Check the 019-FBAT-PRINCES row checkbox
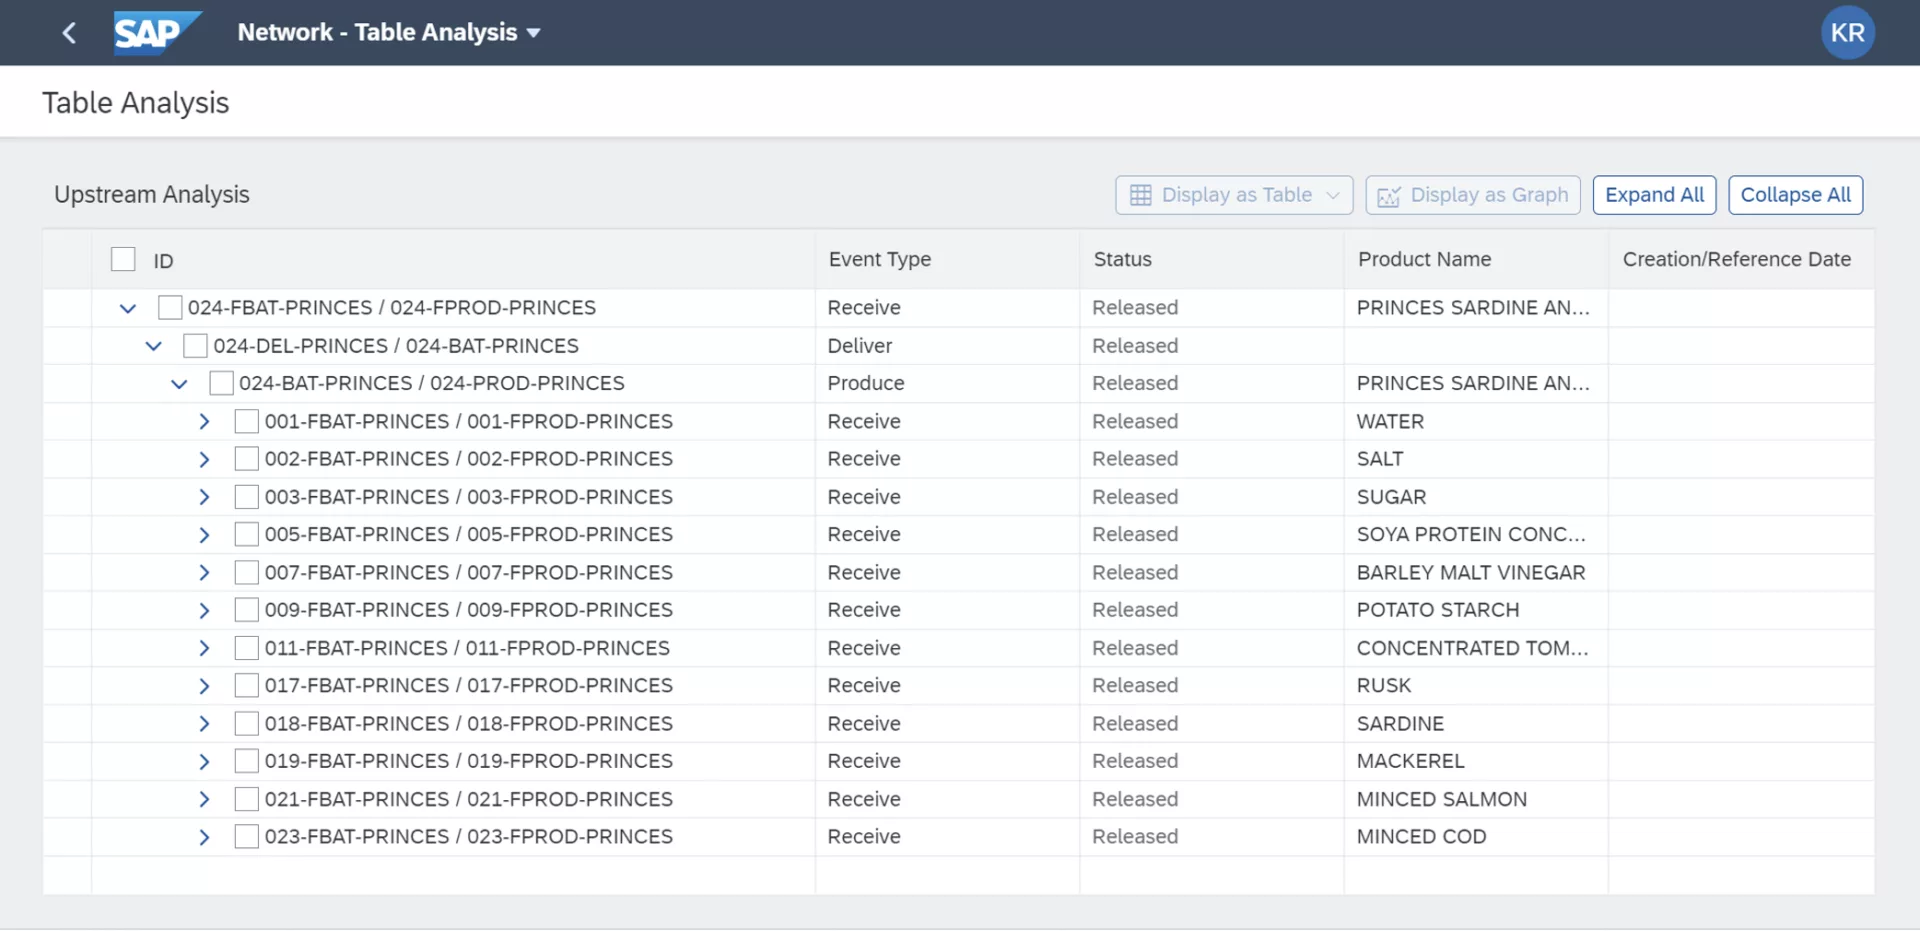 pyautogui.click(x=246, y=761)
